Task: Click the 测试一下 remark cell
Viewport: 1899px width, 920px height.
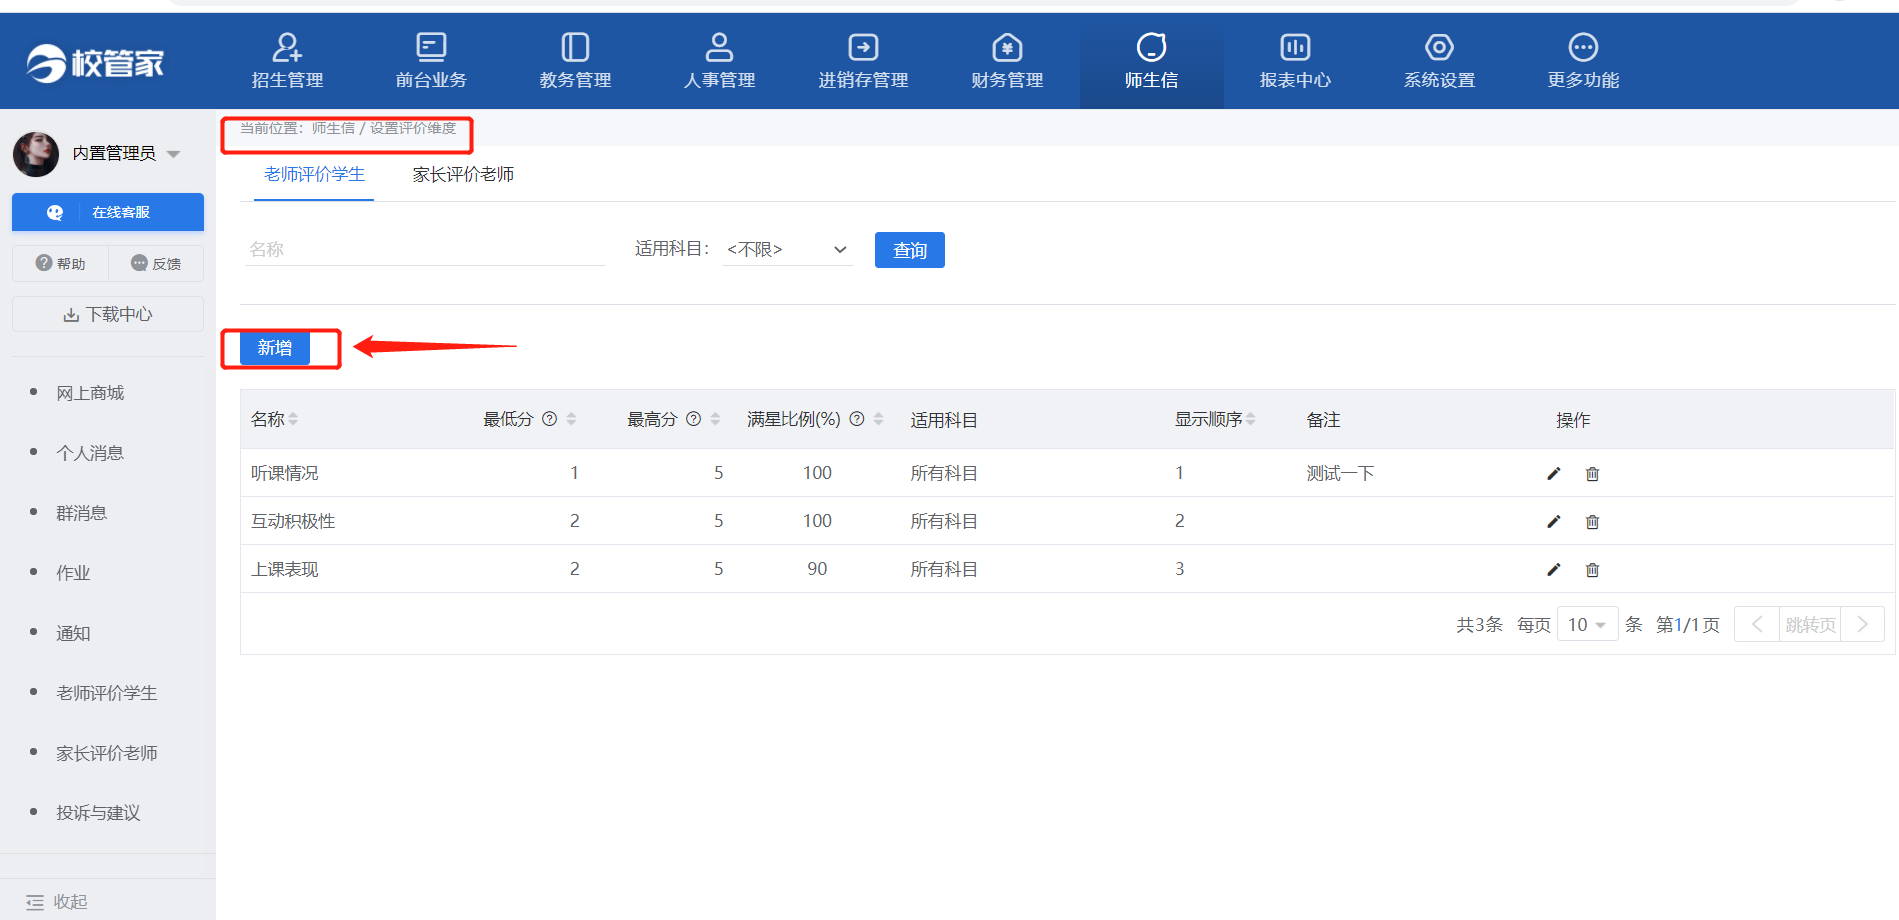Action: 1340,473
